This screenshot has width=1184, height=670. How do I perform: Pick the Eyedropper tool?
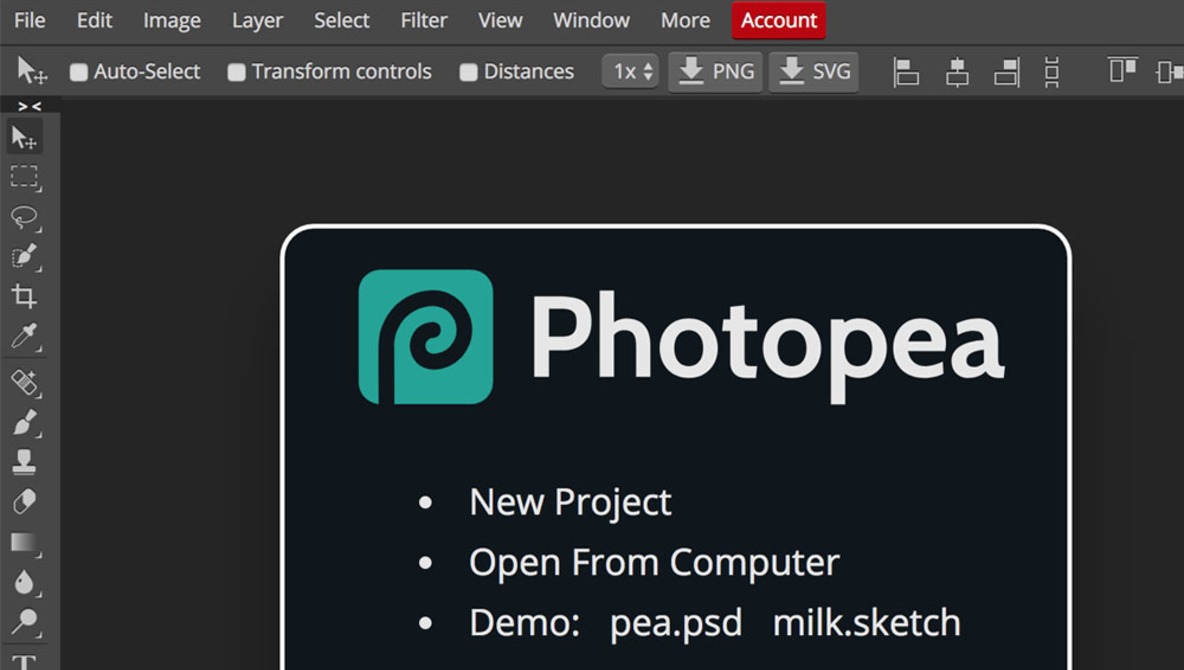(x=24, y=336)
